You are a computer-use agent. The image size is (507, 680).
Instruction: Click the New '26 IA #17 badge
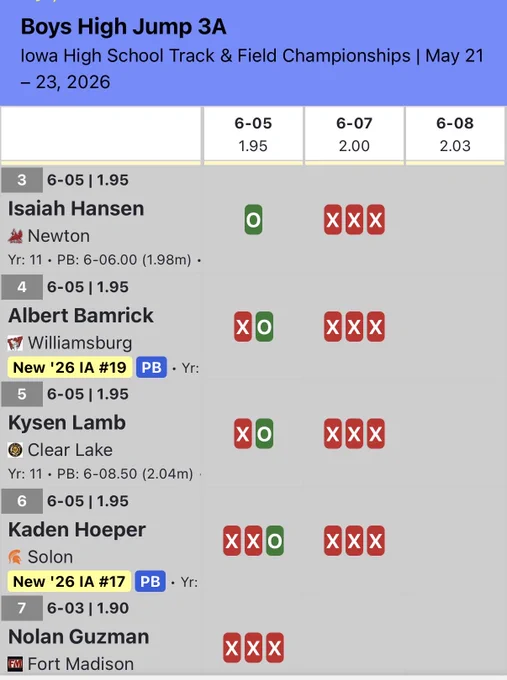(x=69, y=581)
